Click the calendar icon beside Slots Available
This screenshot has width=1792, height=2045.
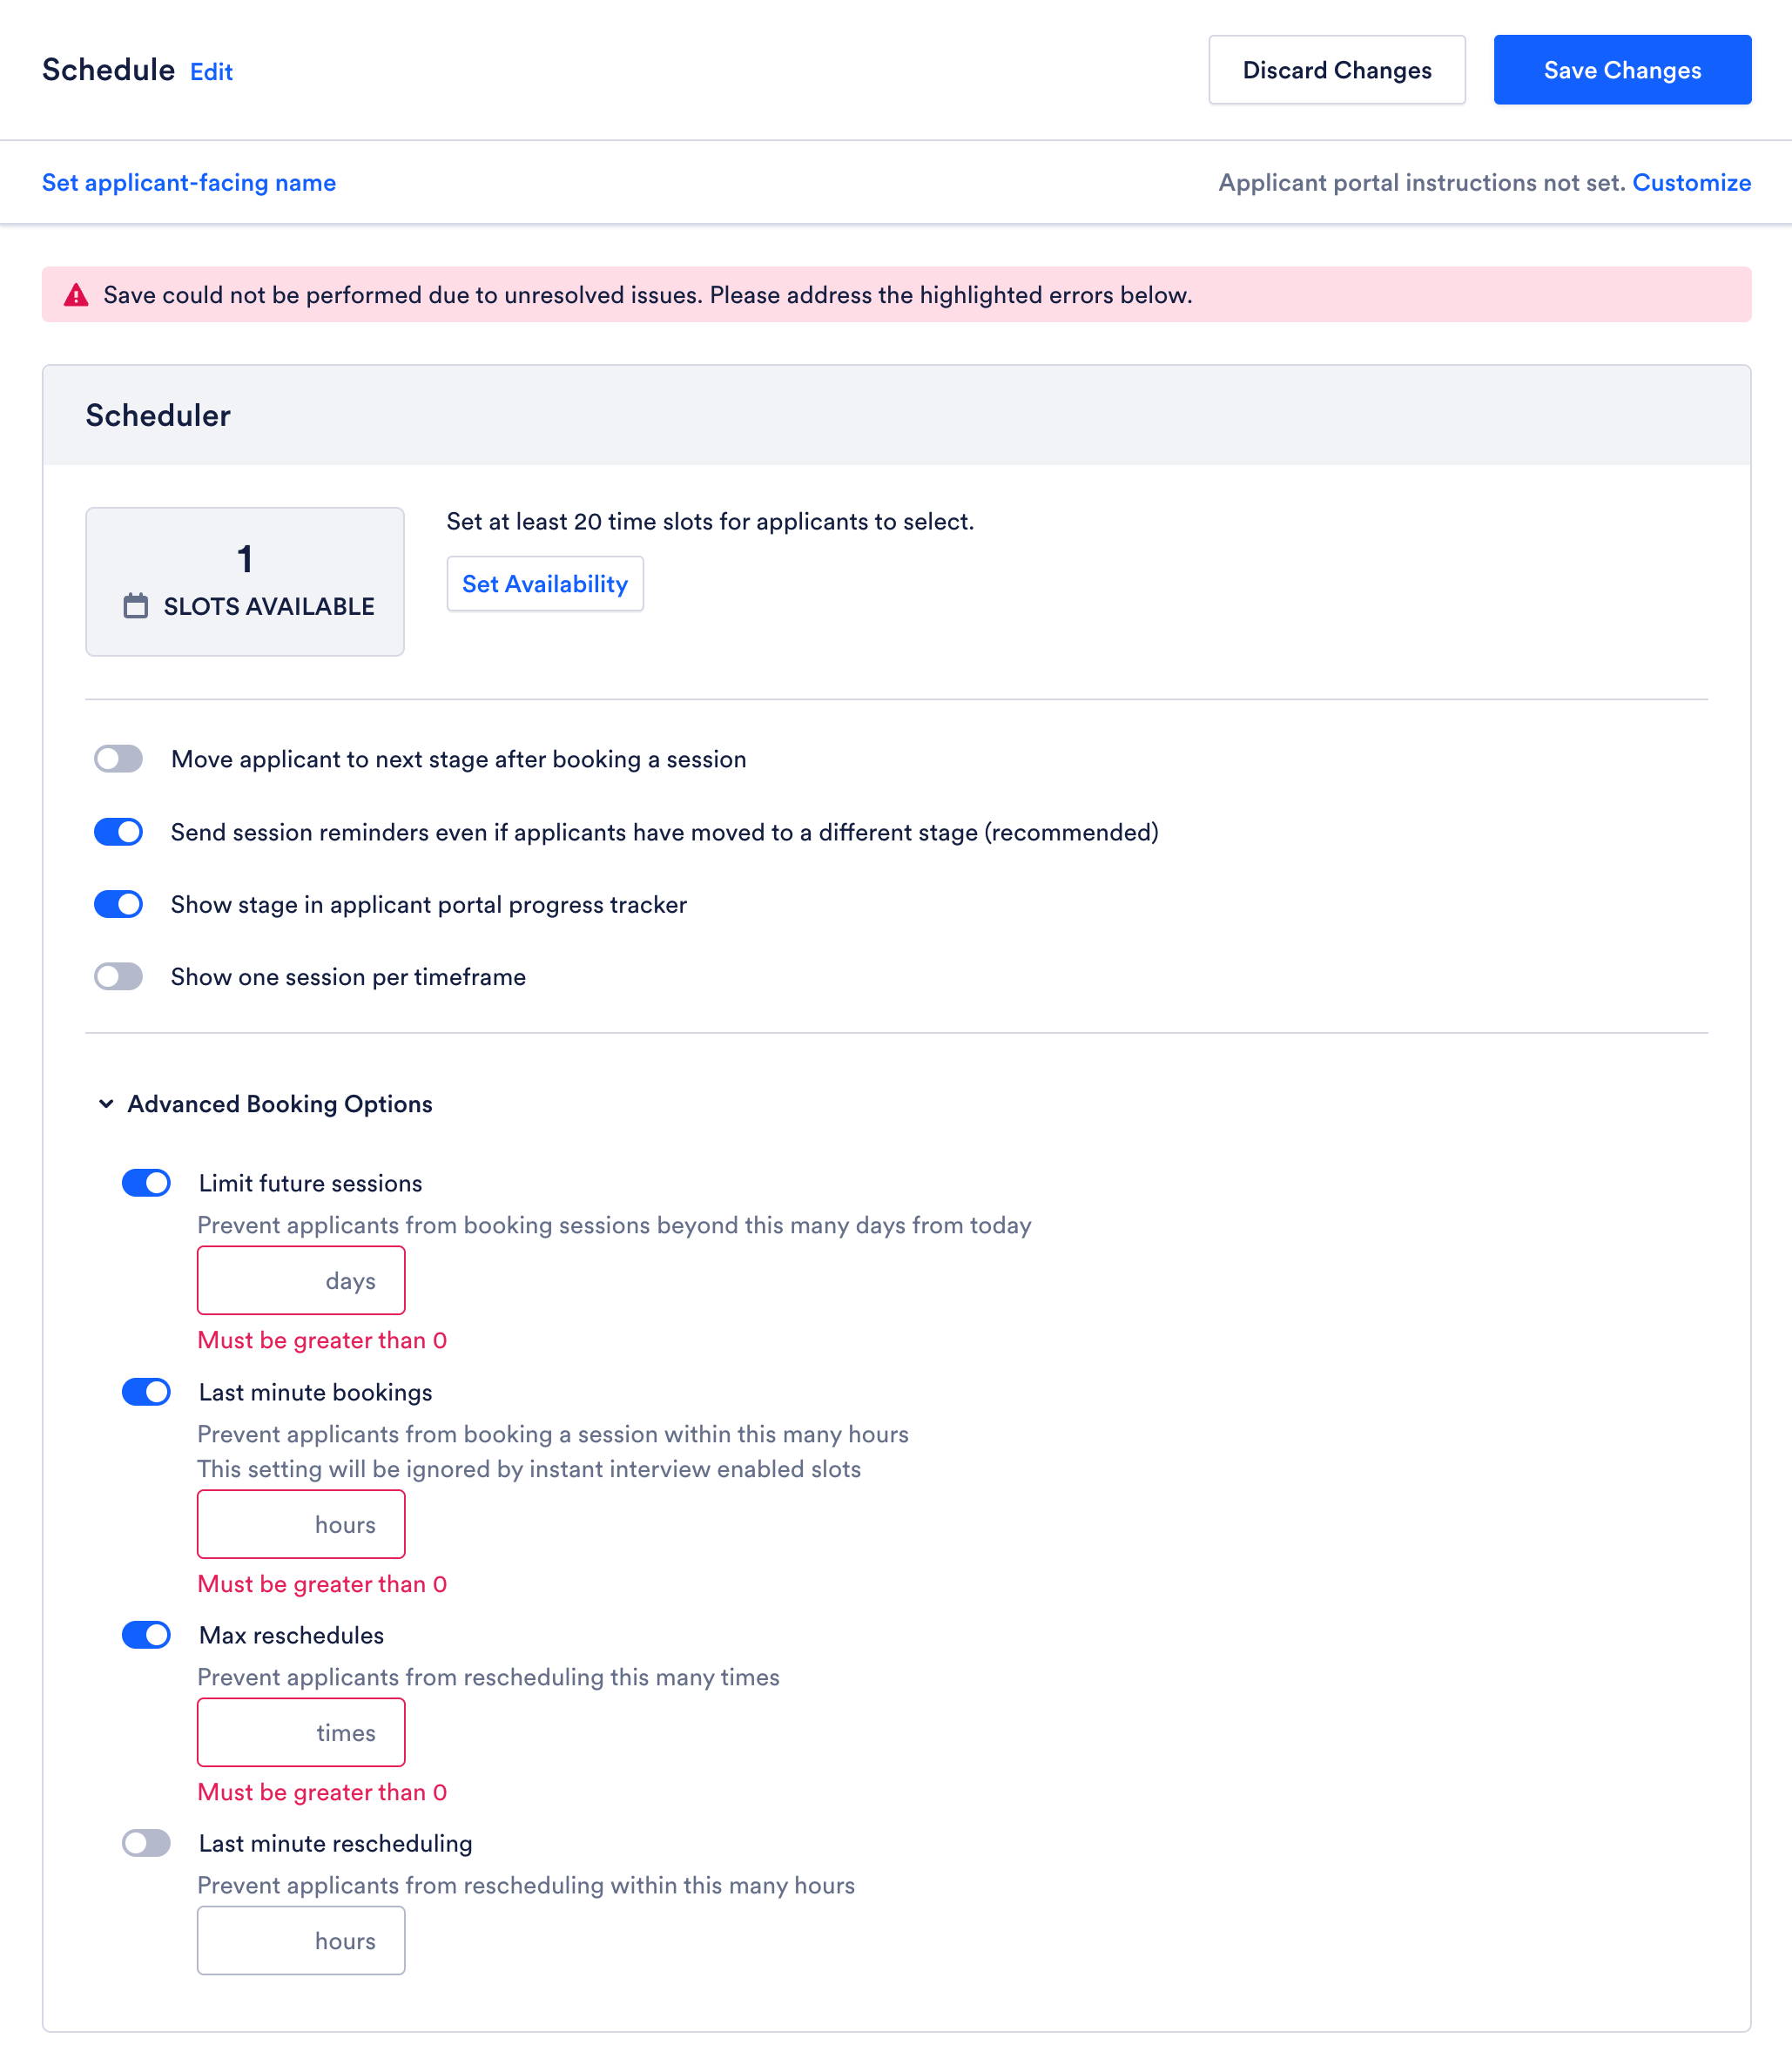136,606
